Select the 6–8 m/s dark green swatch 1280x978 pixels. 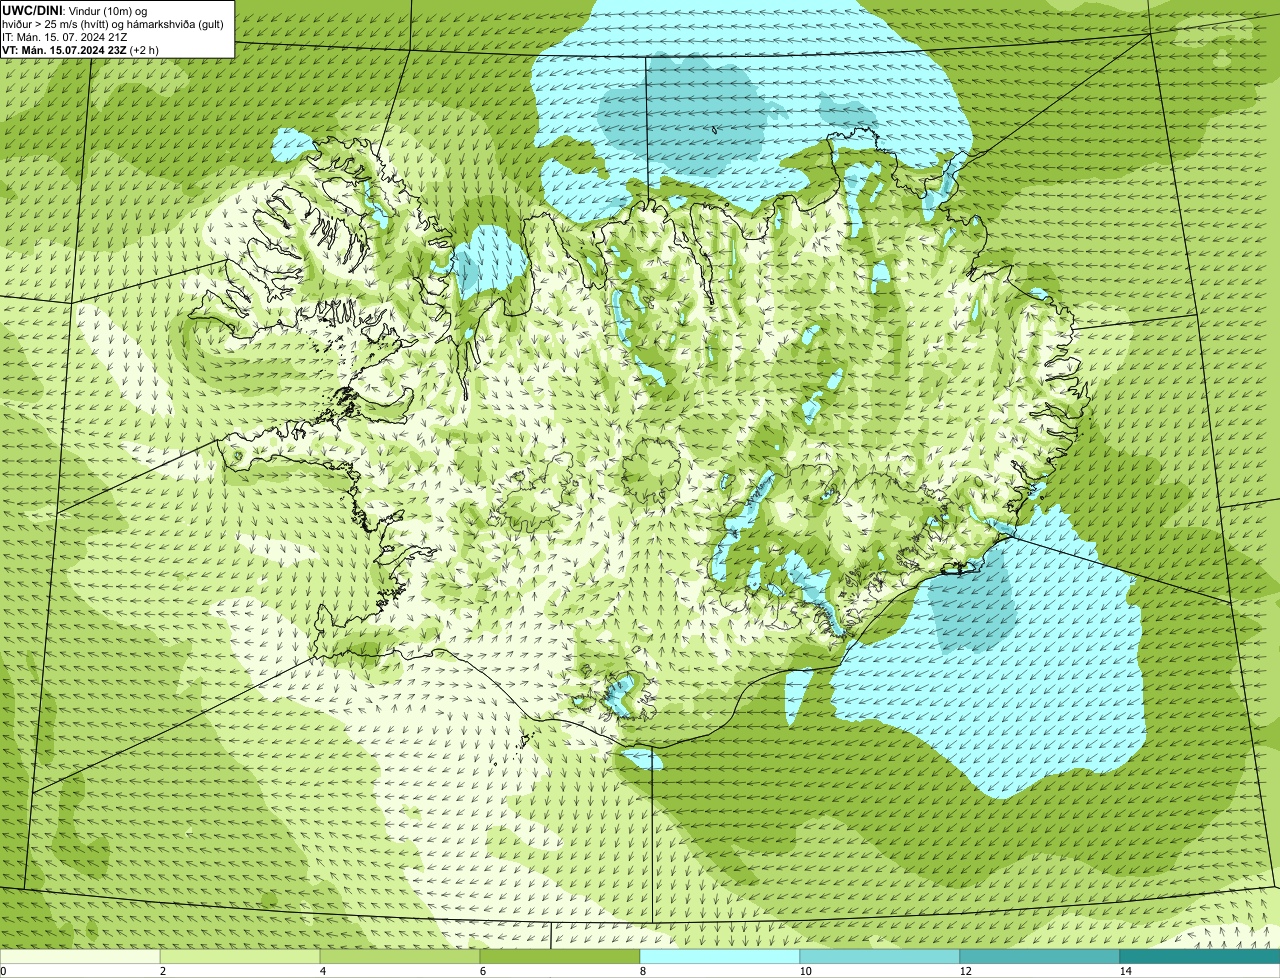560,956
